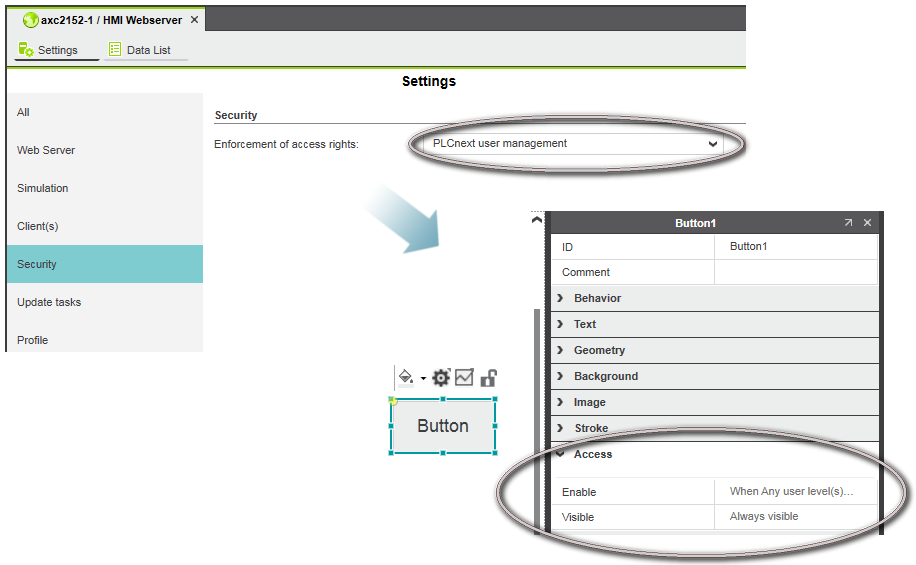Image resolution: width=916 pixels, height=565 pixels.
Task: Click the fill color paint bucket icon
Action: (405, 377)
